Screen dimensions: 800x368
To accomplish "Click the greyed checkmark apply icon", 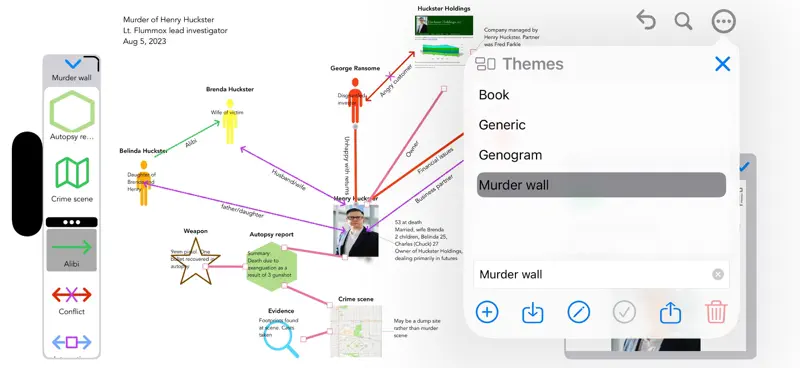I will pos(624,312).
